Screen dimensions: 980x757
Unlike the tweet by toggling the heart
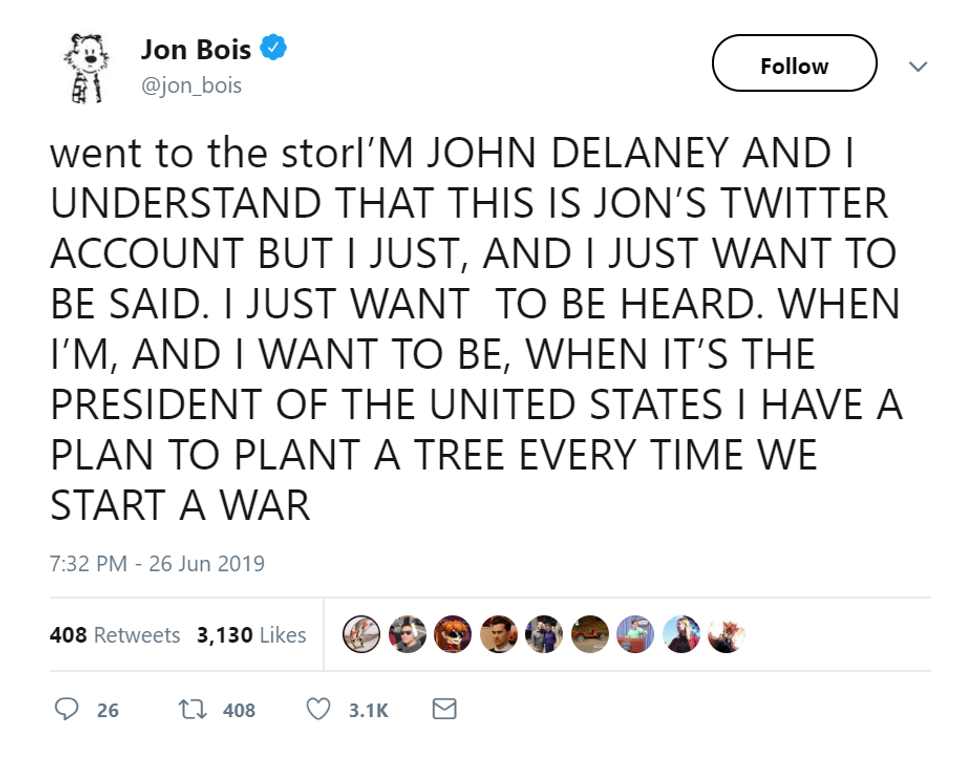[317, 709]
